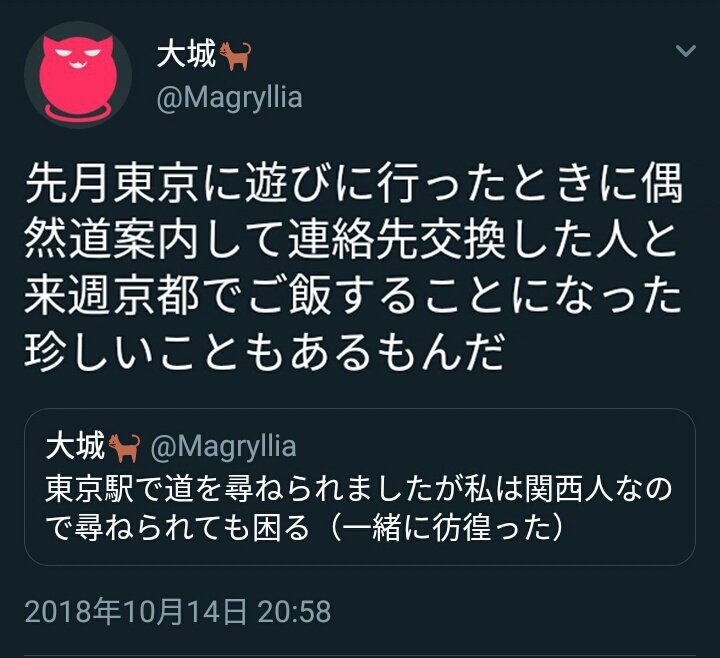
Task: Open the pink cat profile avatar
Action: pos(78,75)
